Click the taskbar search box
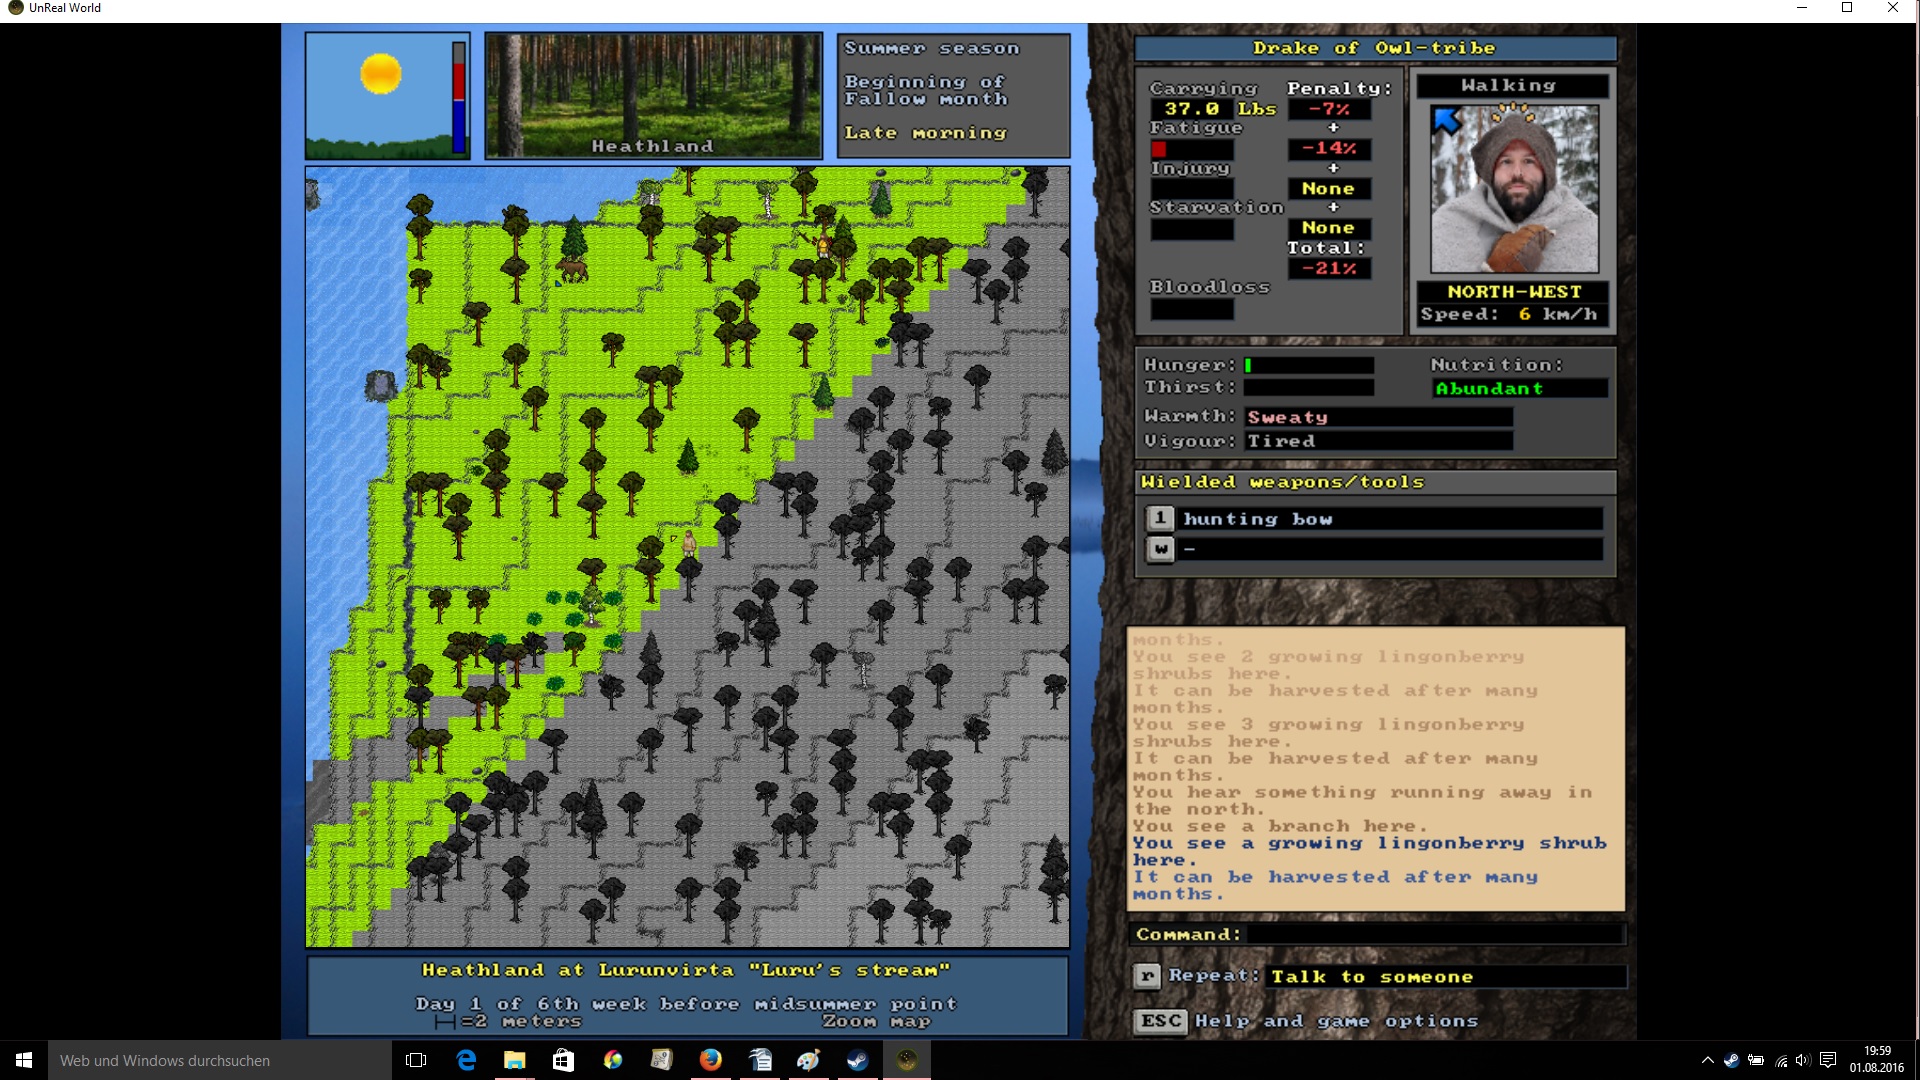This screenshot has width=1920, height=1080. pos(220,1060)
